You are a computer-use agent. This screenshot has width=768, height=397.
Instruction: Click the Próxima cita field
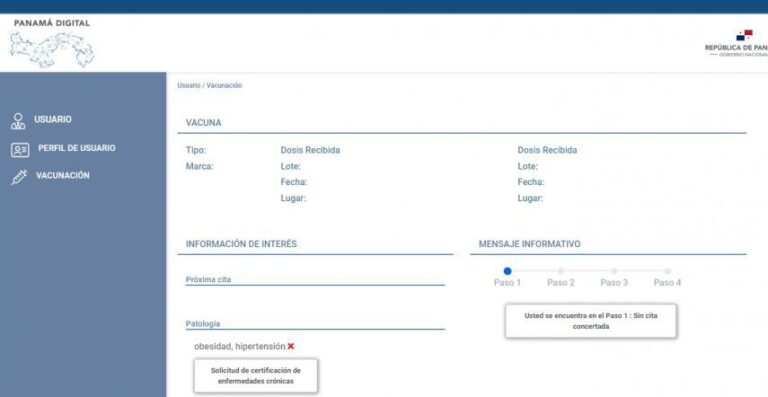click(315, 280)
